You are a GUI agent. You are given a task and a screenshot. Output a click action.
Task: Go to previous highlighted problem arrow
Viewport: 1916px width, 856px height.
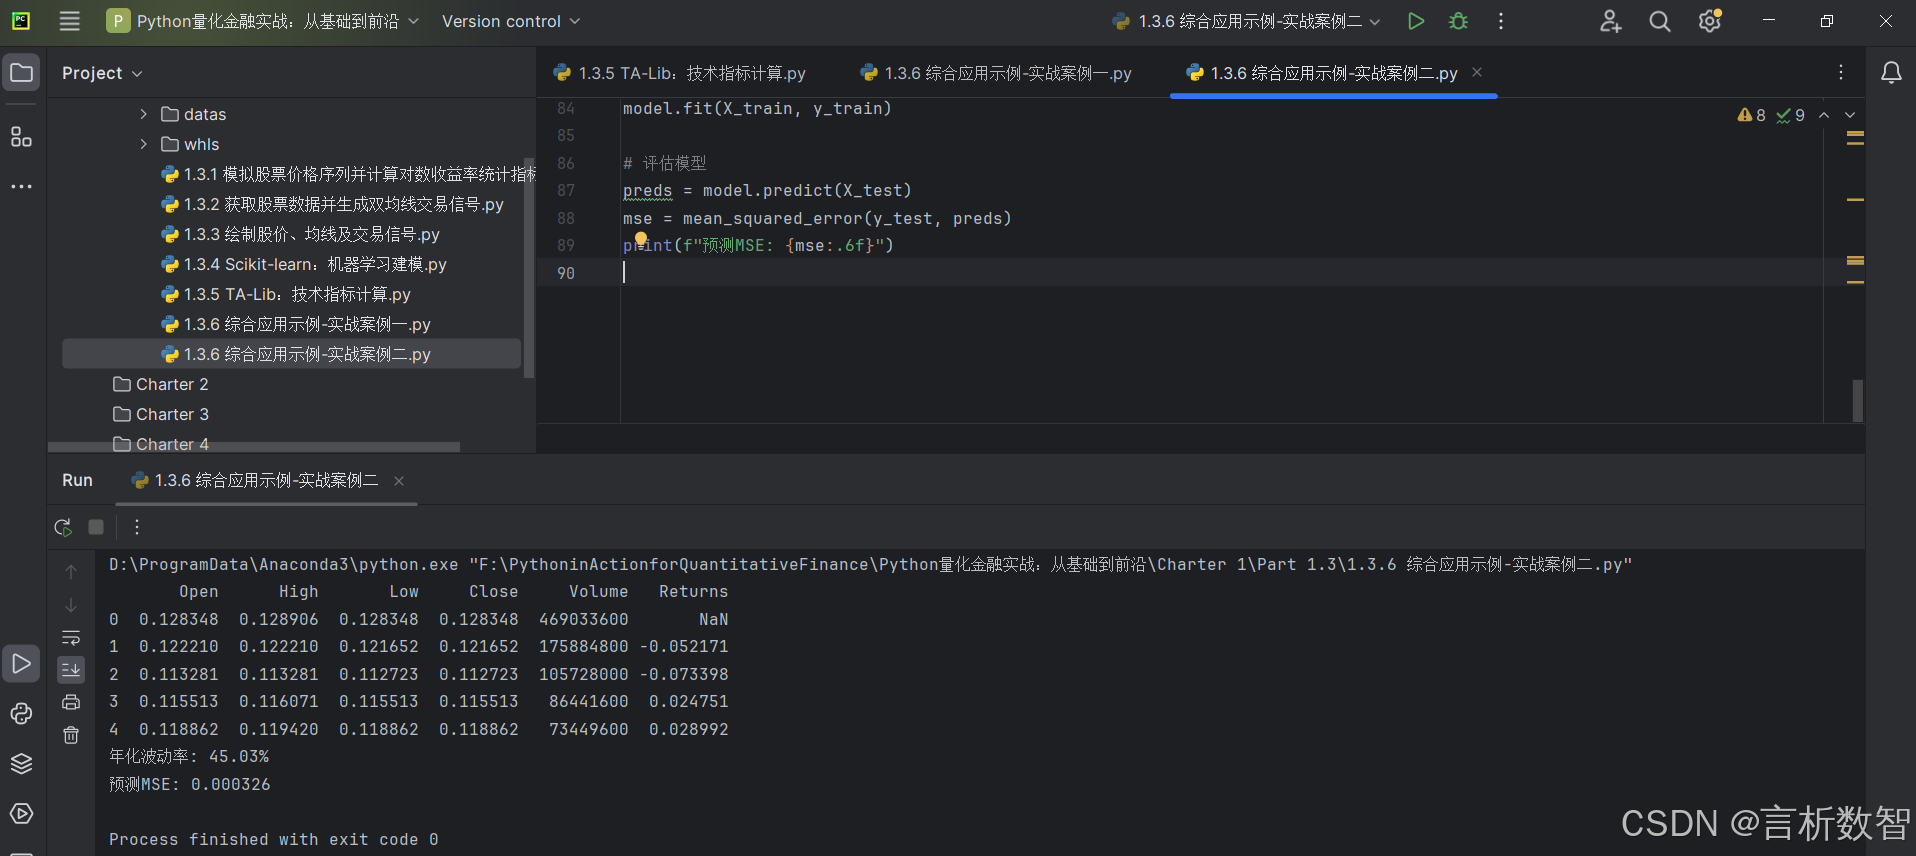coord(1824,115)
